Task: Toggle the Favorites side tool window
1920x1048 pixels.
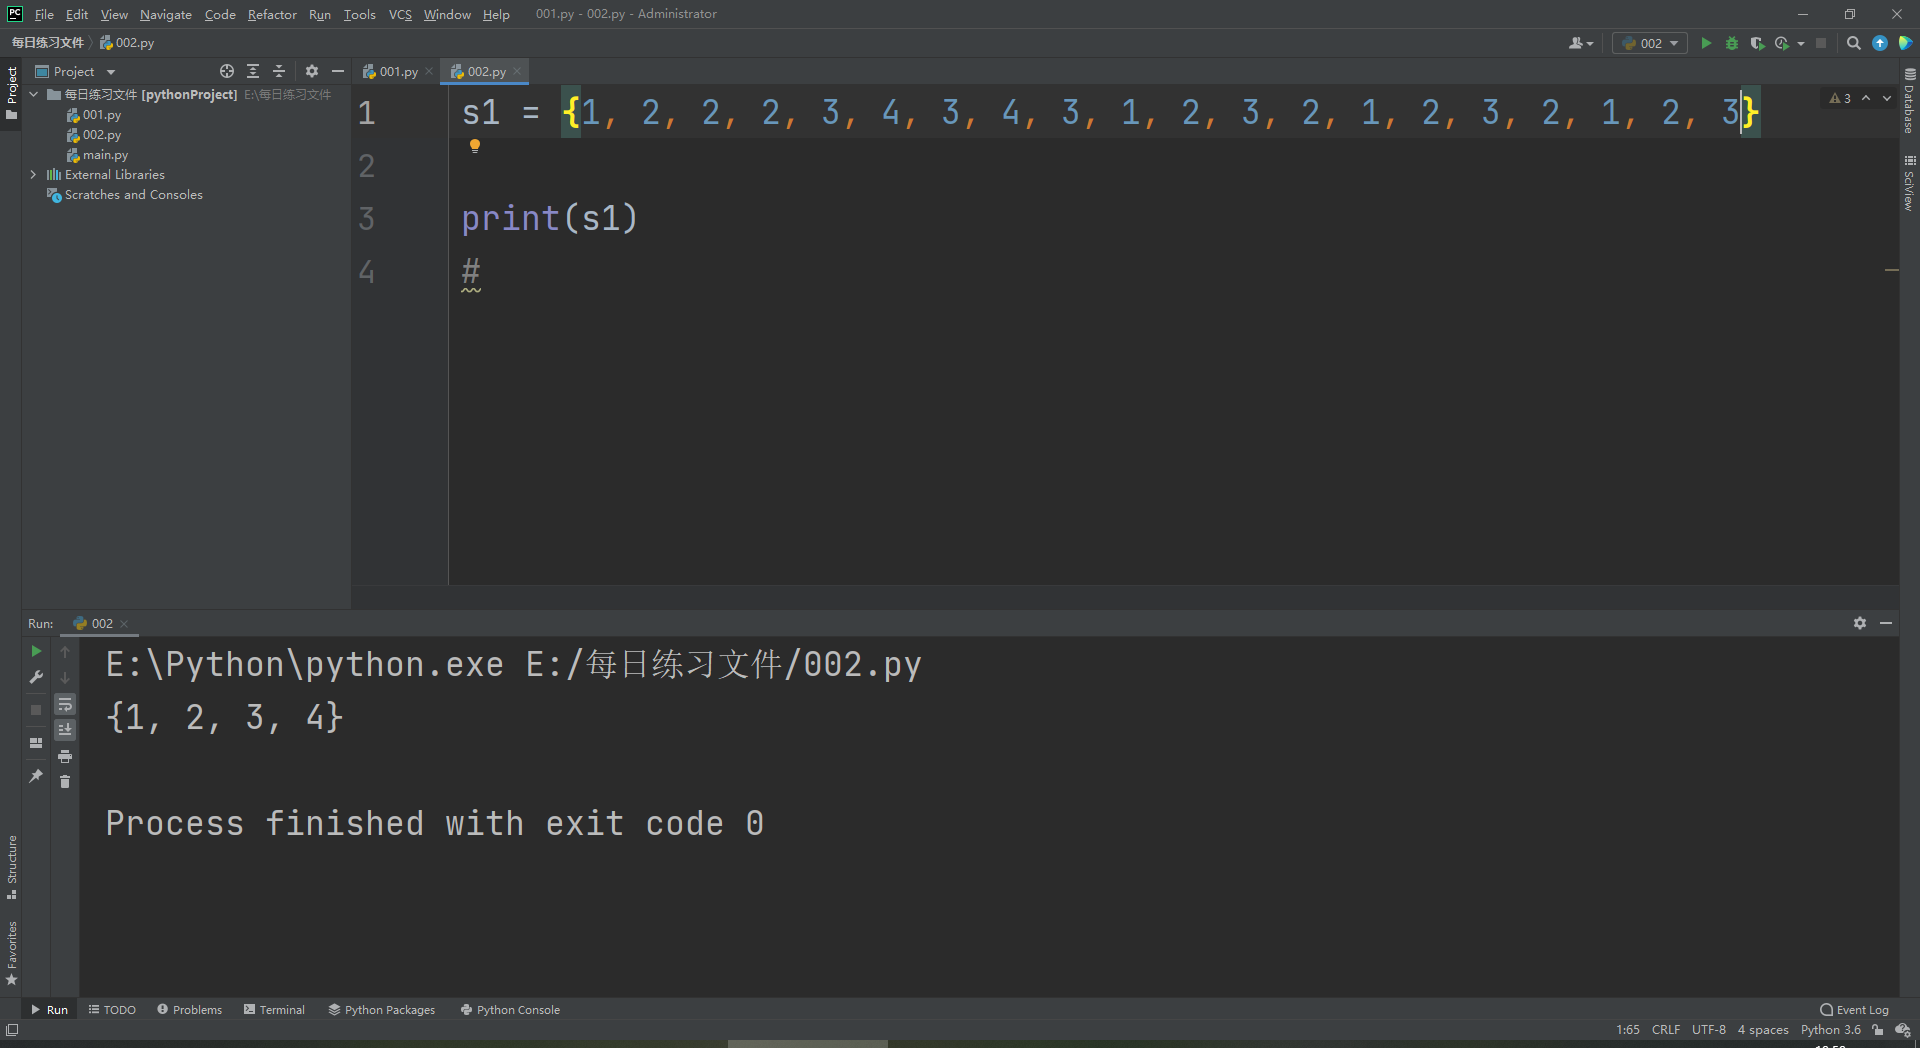Action: [11, 953]
